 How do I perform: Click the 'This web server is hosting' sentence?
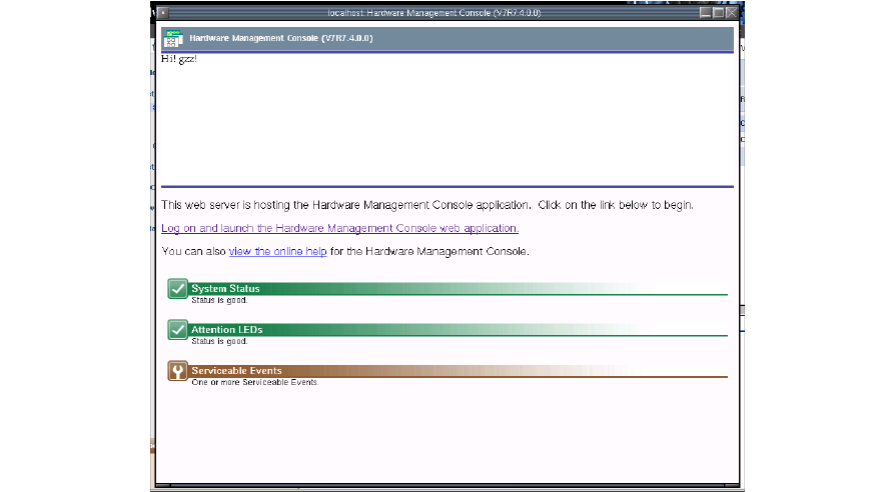click(427, 205)
